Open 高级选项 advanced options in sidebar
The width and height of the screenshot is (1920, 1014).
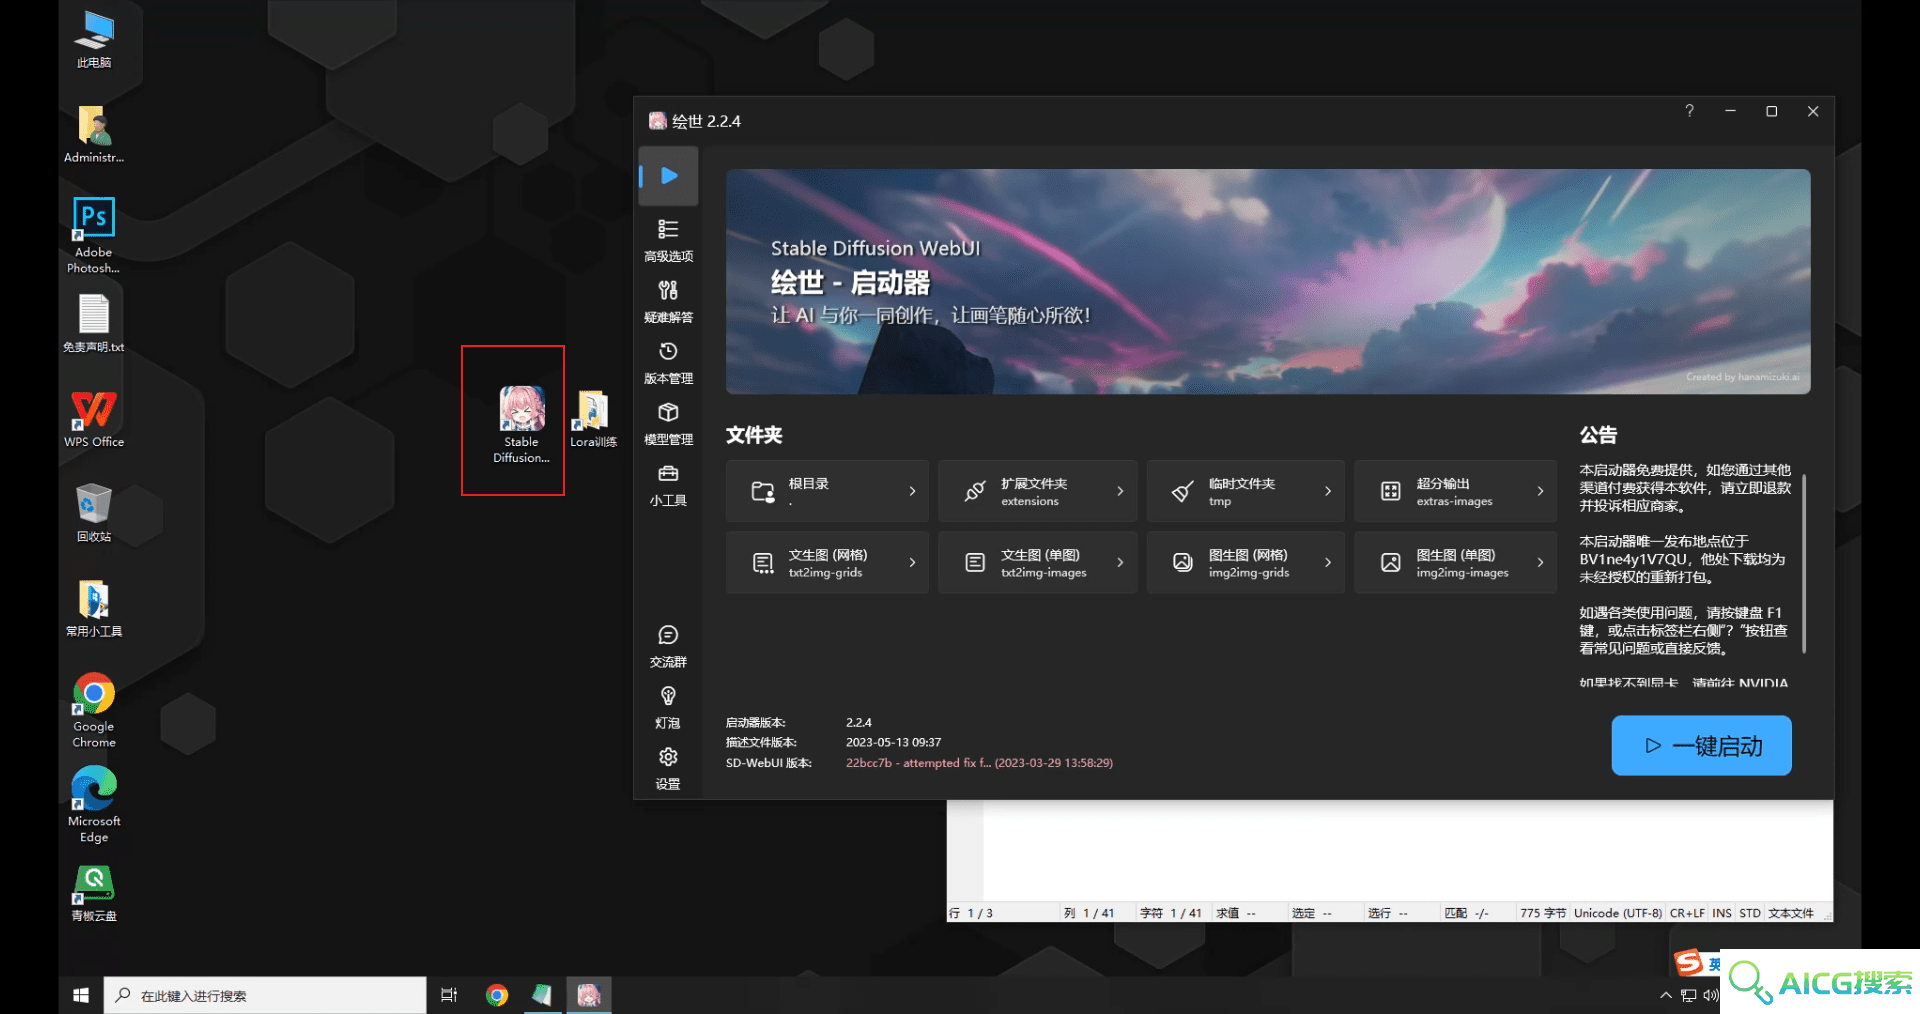[668, 240]
